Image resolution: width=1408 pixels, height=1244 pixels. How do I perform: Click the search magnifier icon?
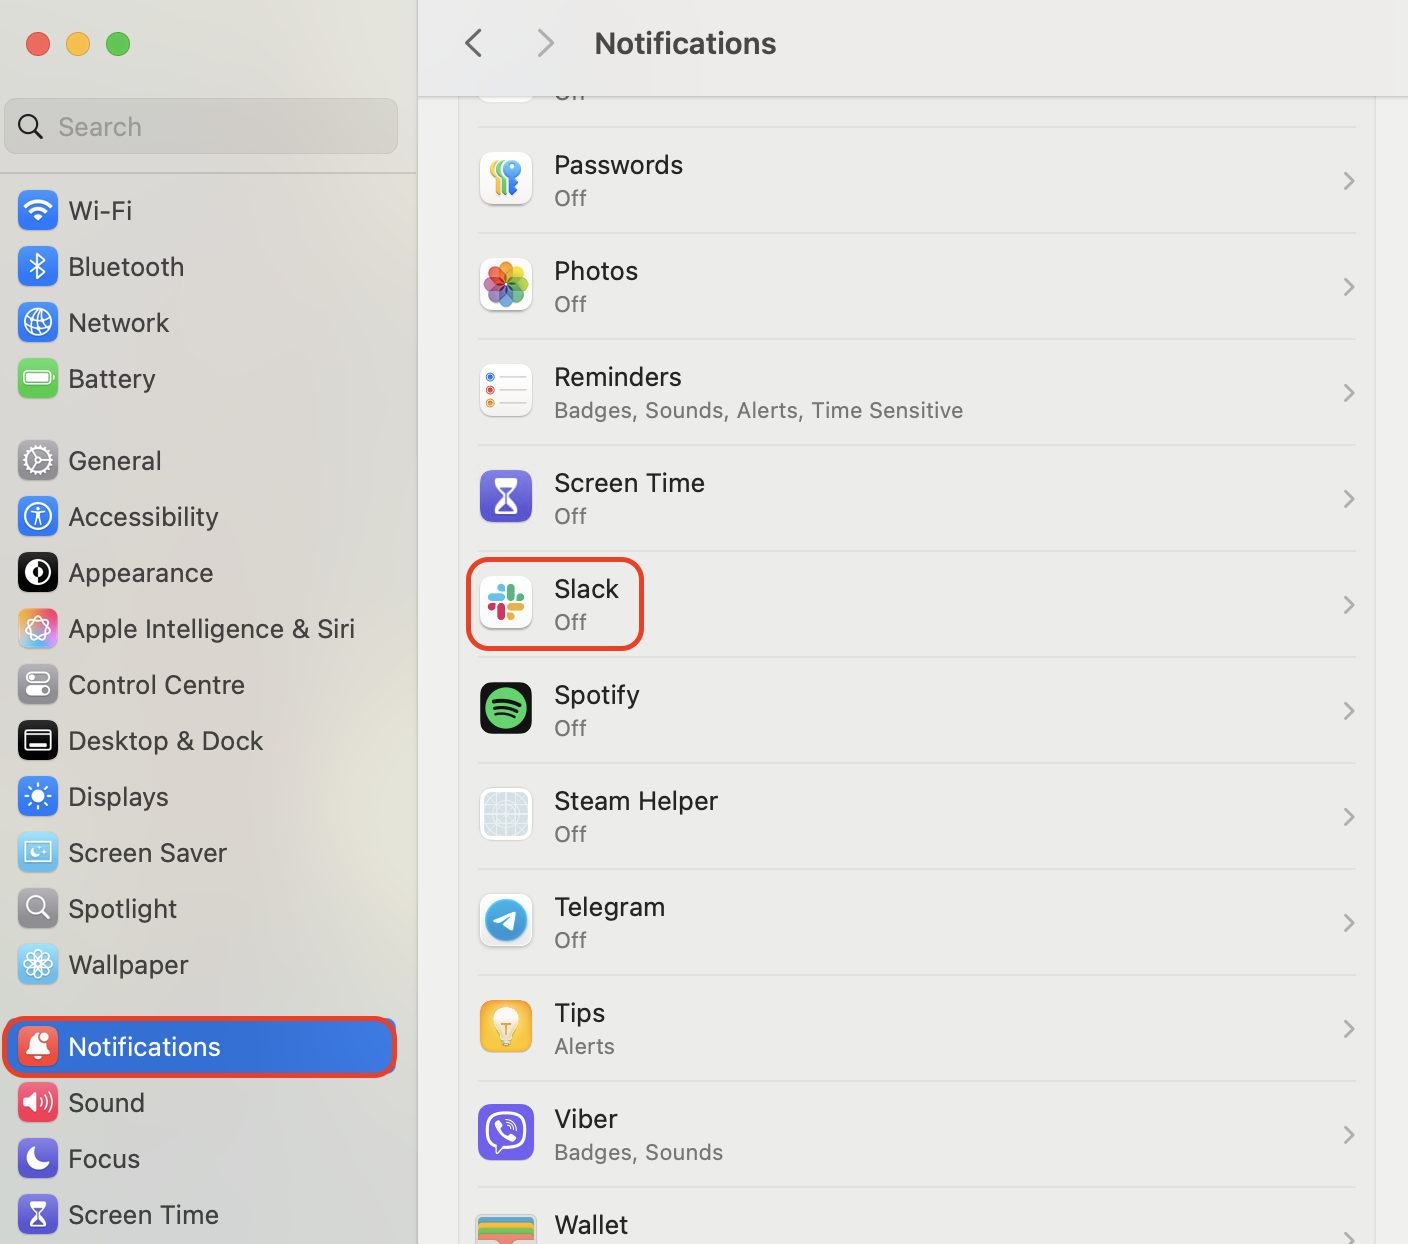[31, 127]
